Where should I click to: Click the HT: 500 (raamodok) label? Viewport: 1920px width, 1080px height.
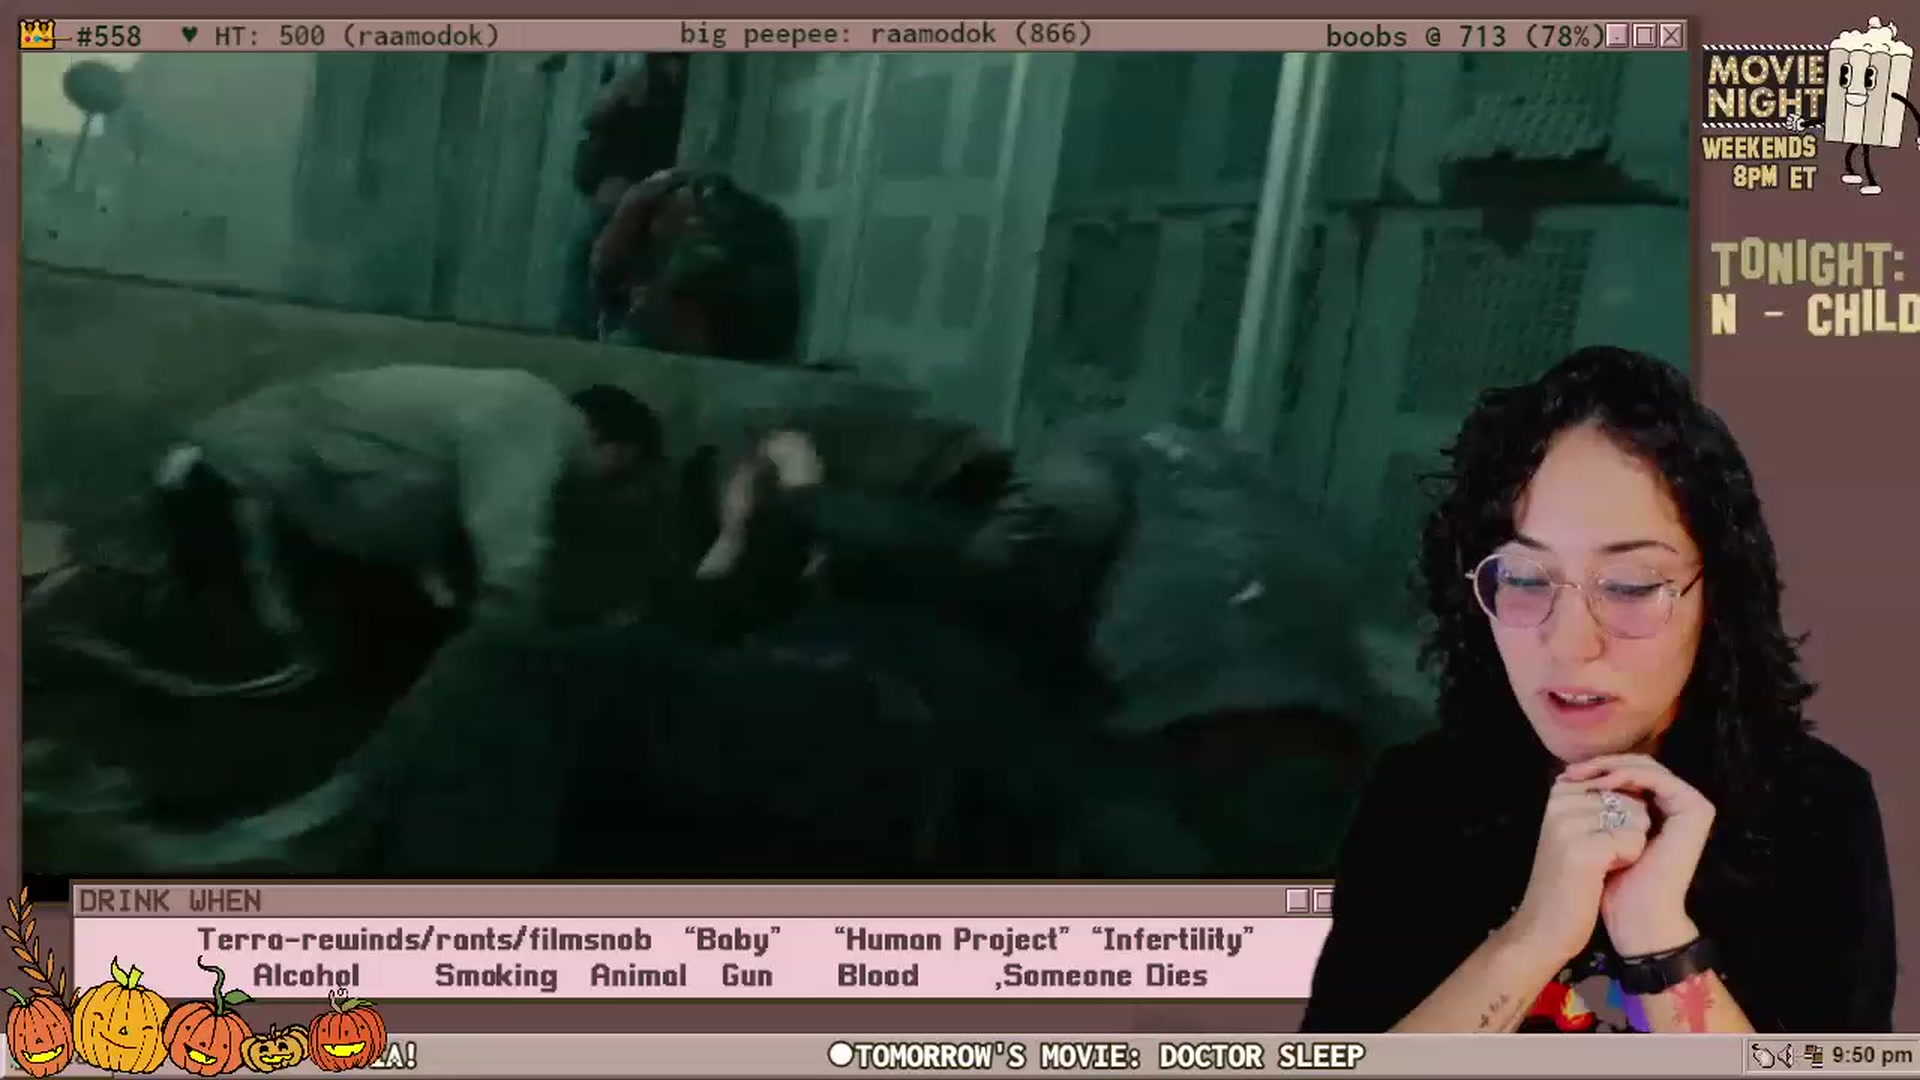click(x=356, y=36)
